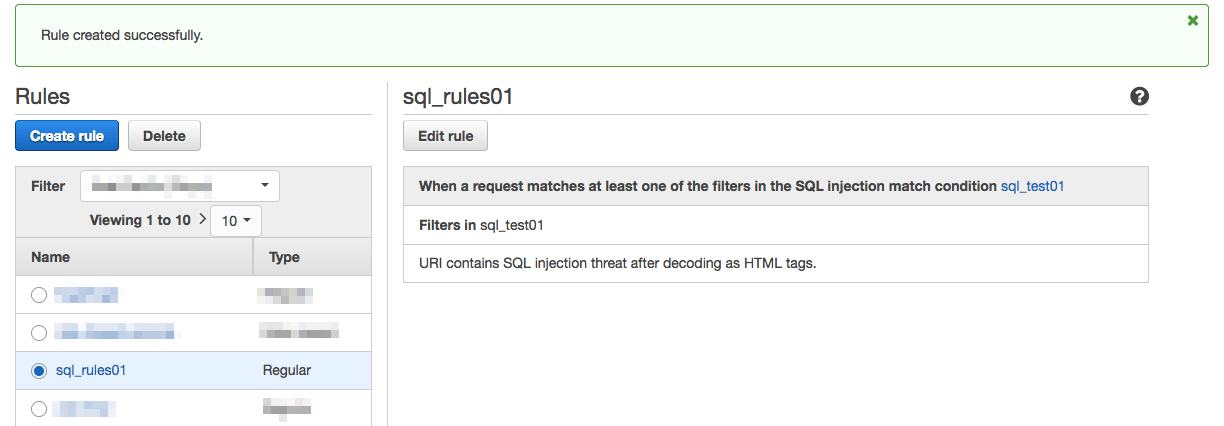Screen dimensions: 1224x426
Task: Open help with the question mark icon
Action: point(1139,97)
